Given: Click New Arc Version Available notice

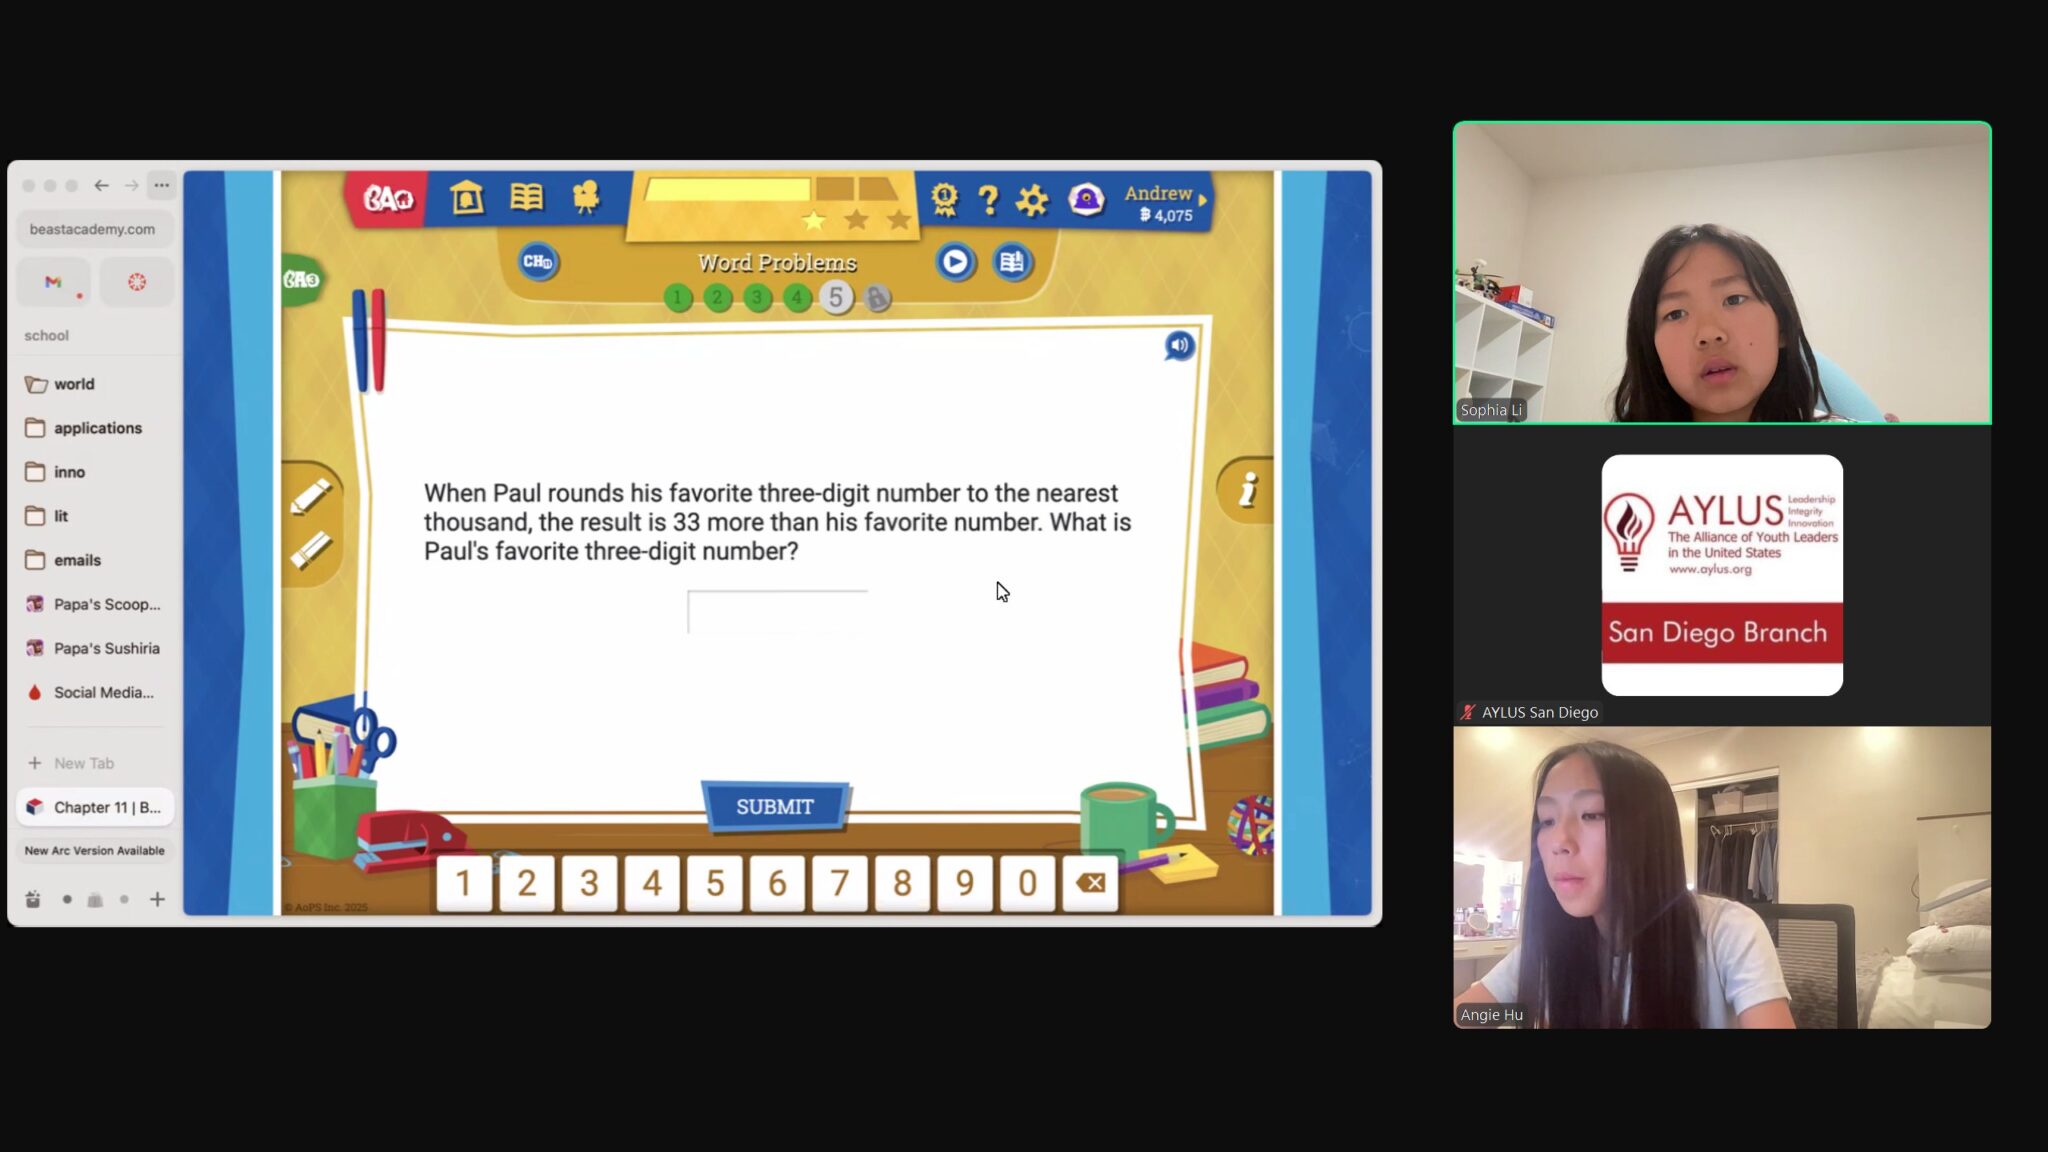Looking at the screenshot, I should click(94, 851).
